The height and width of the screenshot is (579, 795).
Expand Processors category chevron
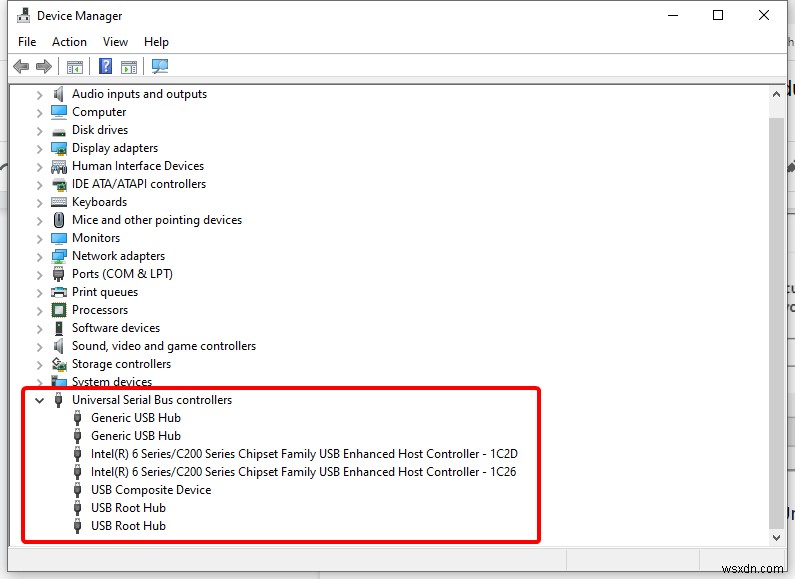click(x=40, y=311)
